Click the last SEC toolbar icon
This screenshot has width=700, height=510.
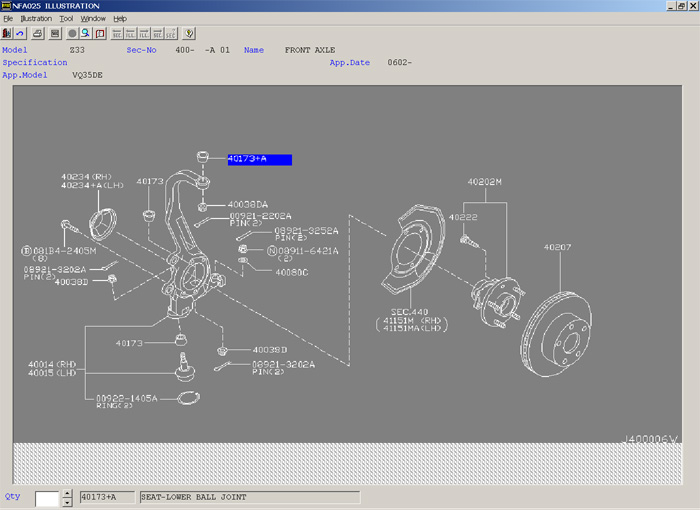(172, 33)
